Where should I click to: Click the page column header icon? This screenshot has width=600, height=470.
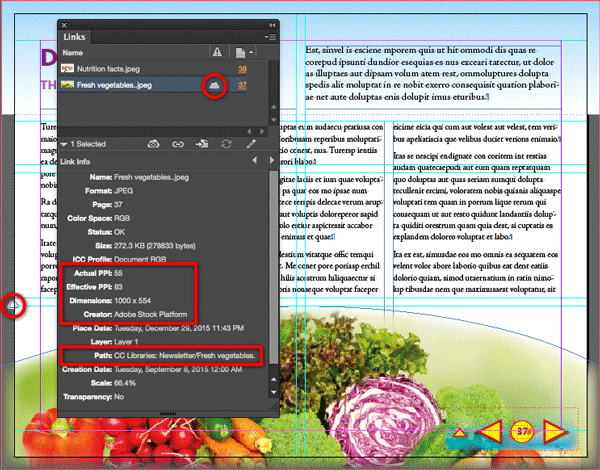pos(240,52)
